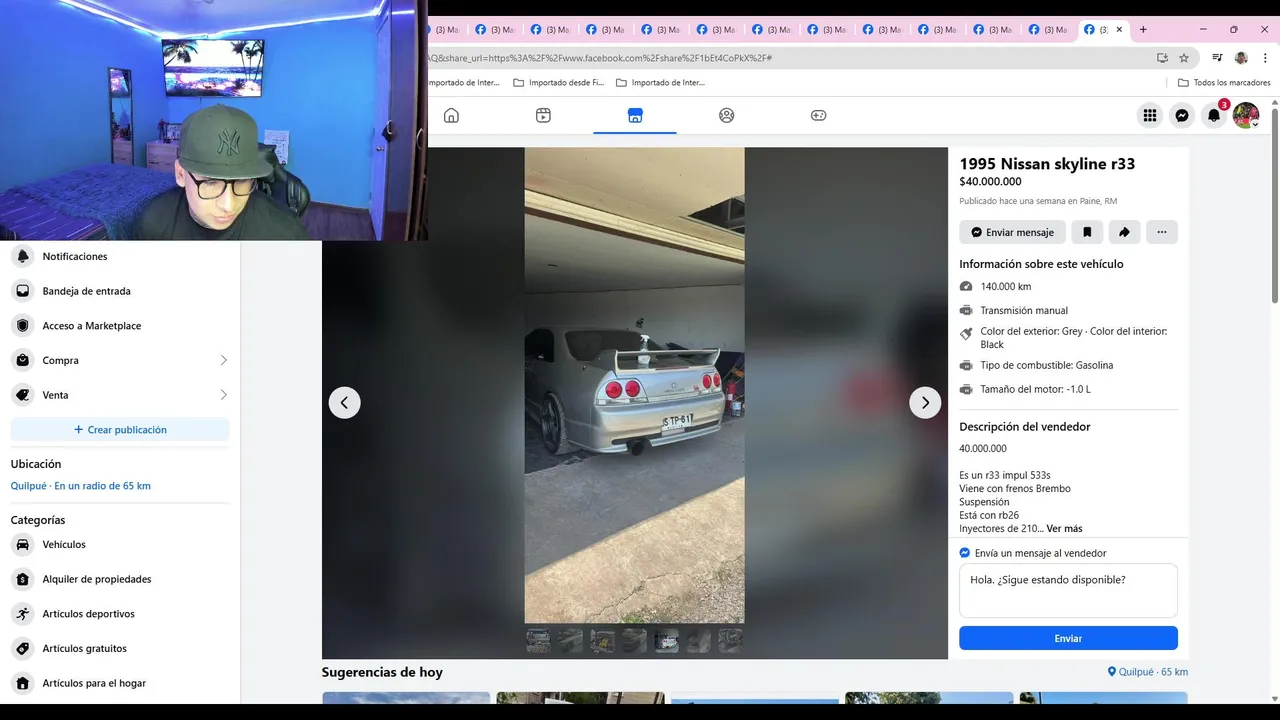Click the message text box to seller
1280x720 pixels.
click(x=1068, y=590)
